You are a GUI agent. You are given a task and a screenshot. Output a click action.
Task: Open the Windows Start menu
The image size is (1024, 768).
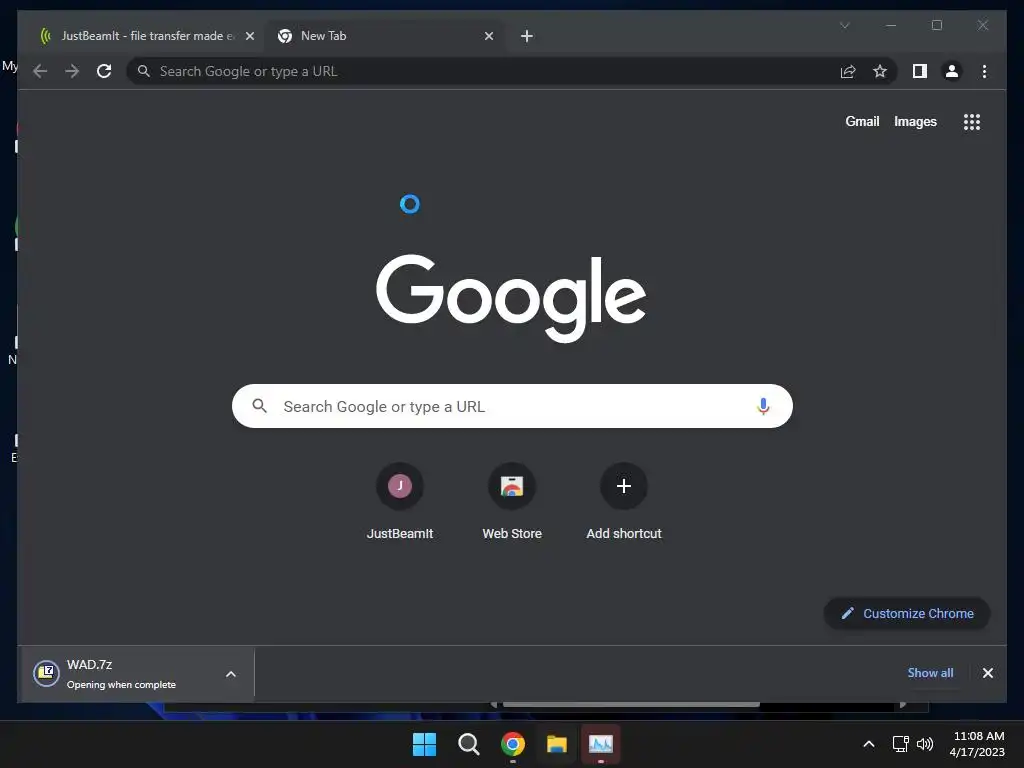(x=424, y=744)
